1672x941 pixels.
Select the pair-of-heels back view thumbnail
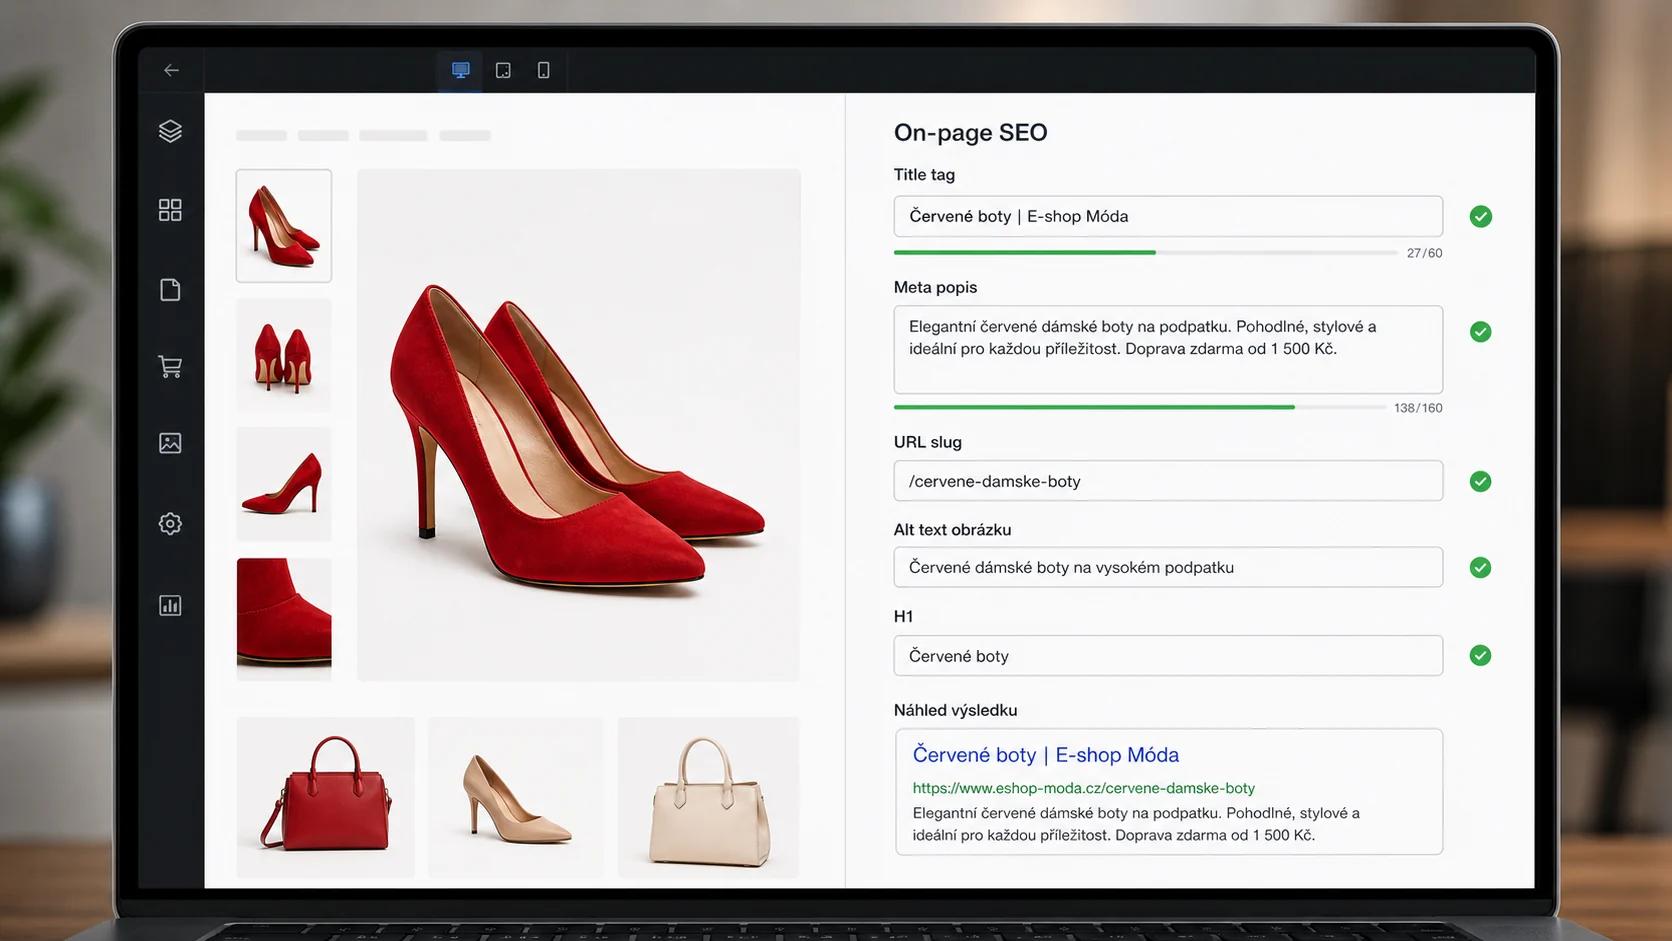click(284, 355)
